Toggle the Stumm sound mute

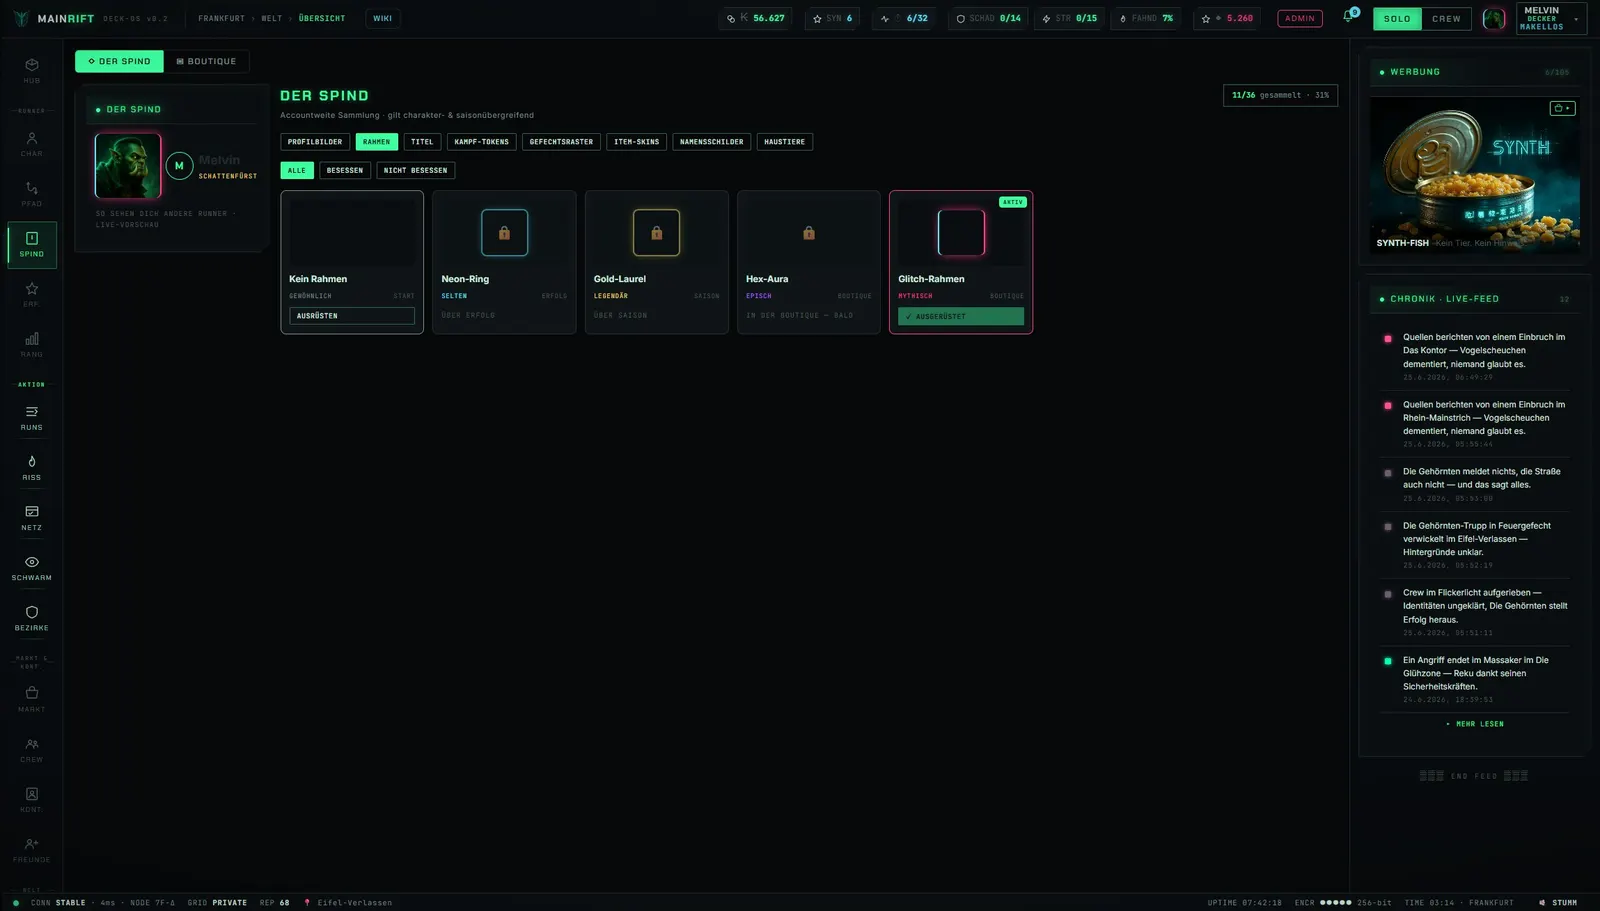1558,902
